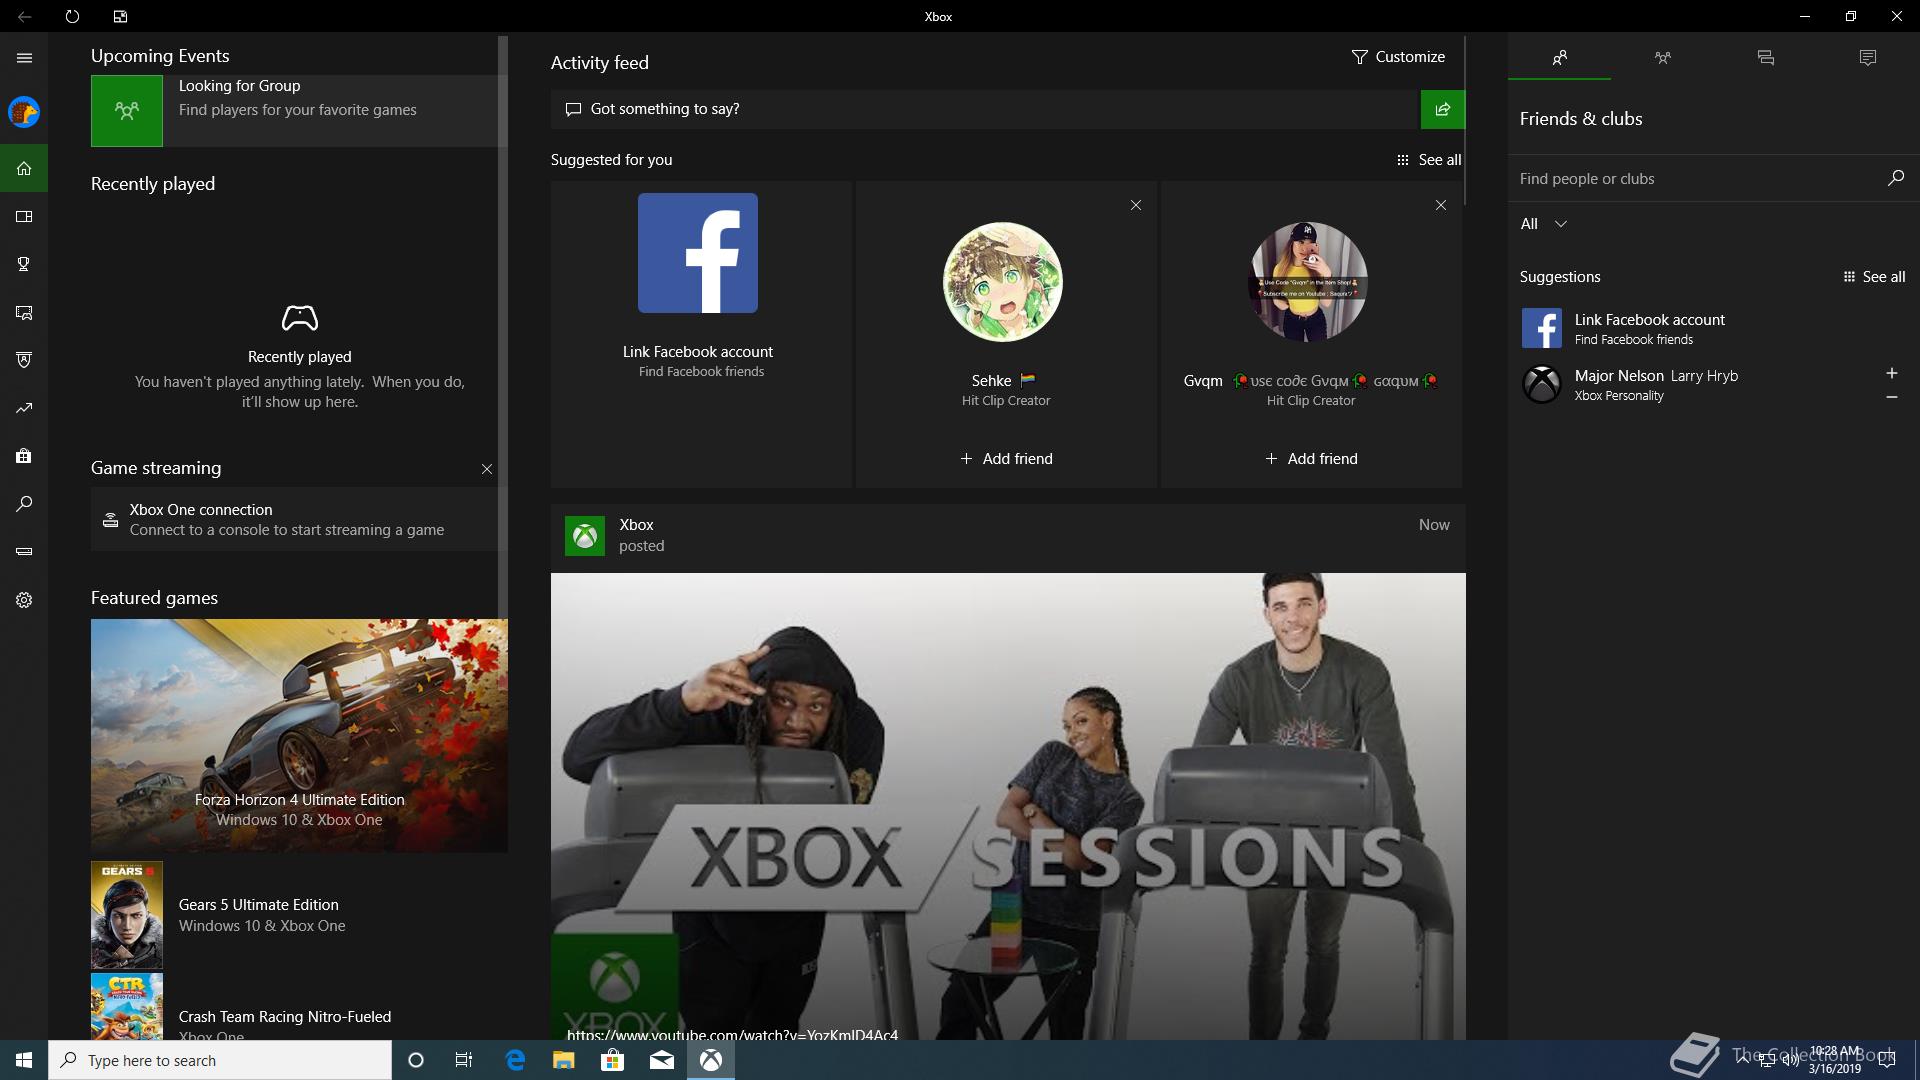Image resolution: width=1920 pixels, height=1080 pixels.
Task: Switch to the Messages tab icon
Action: (1765, 58)
